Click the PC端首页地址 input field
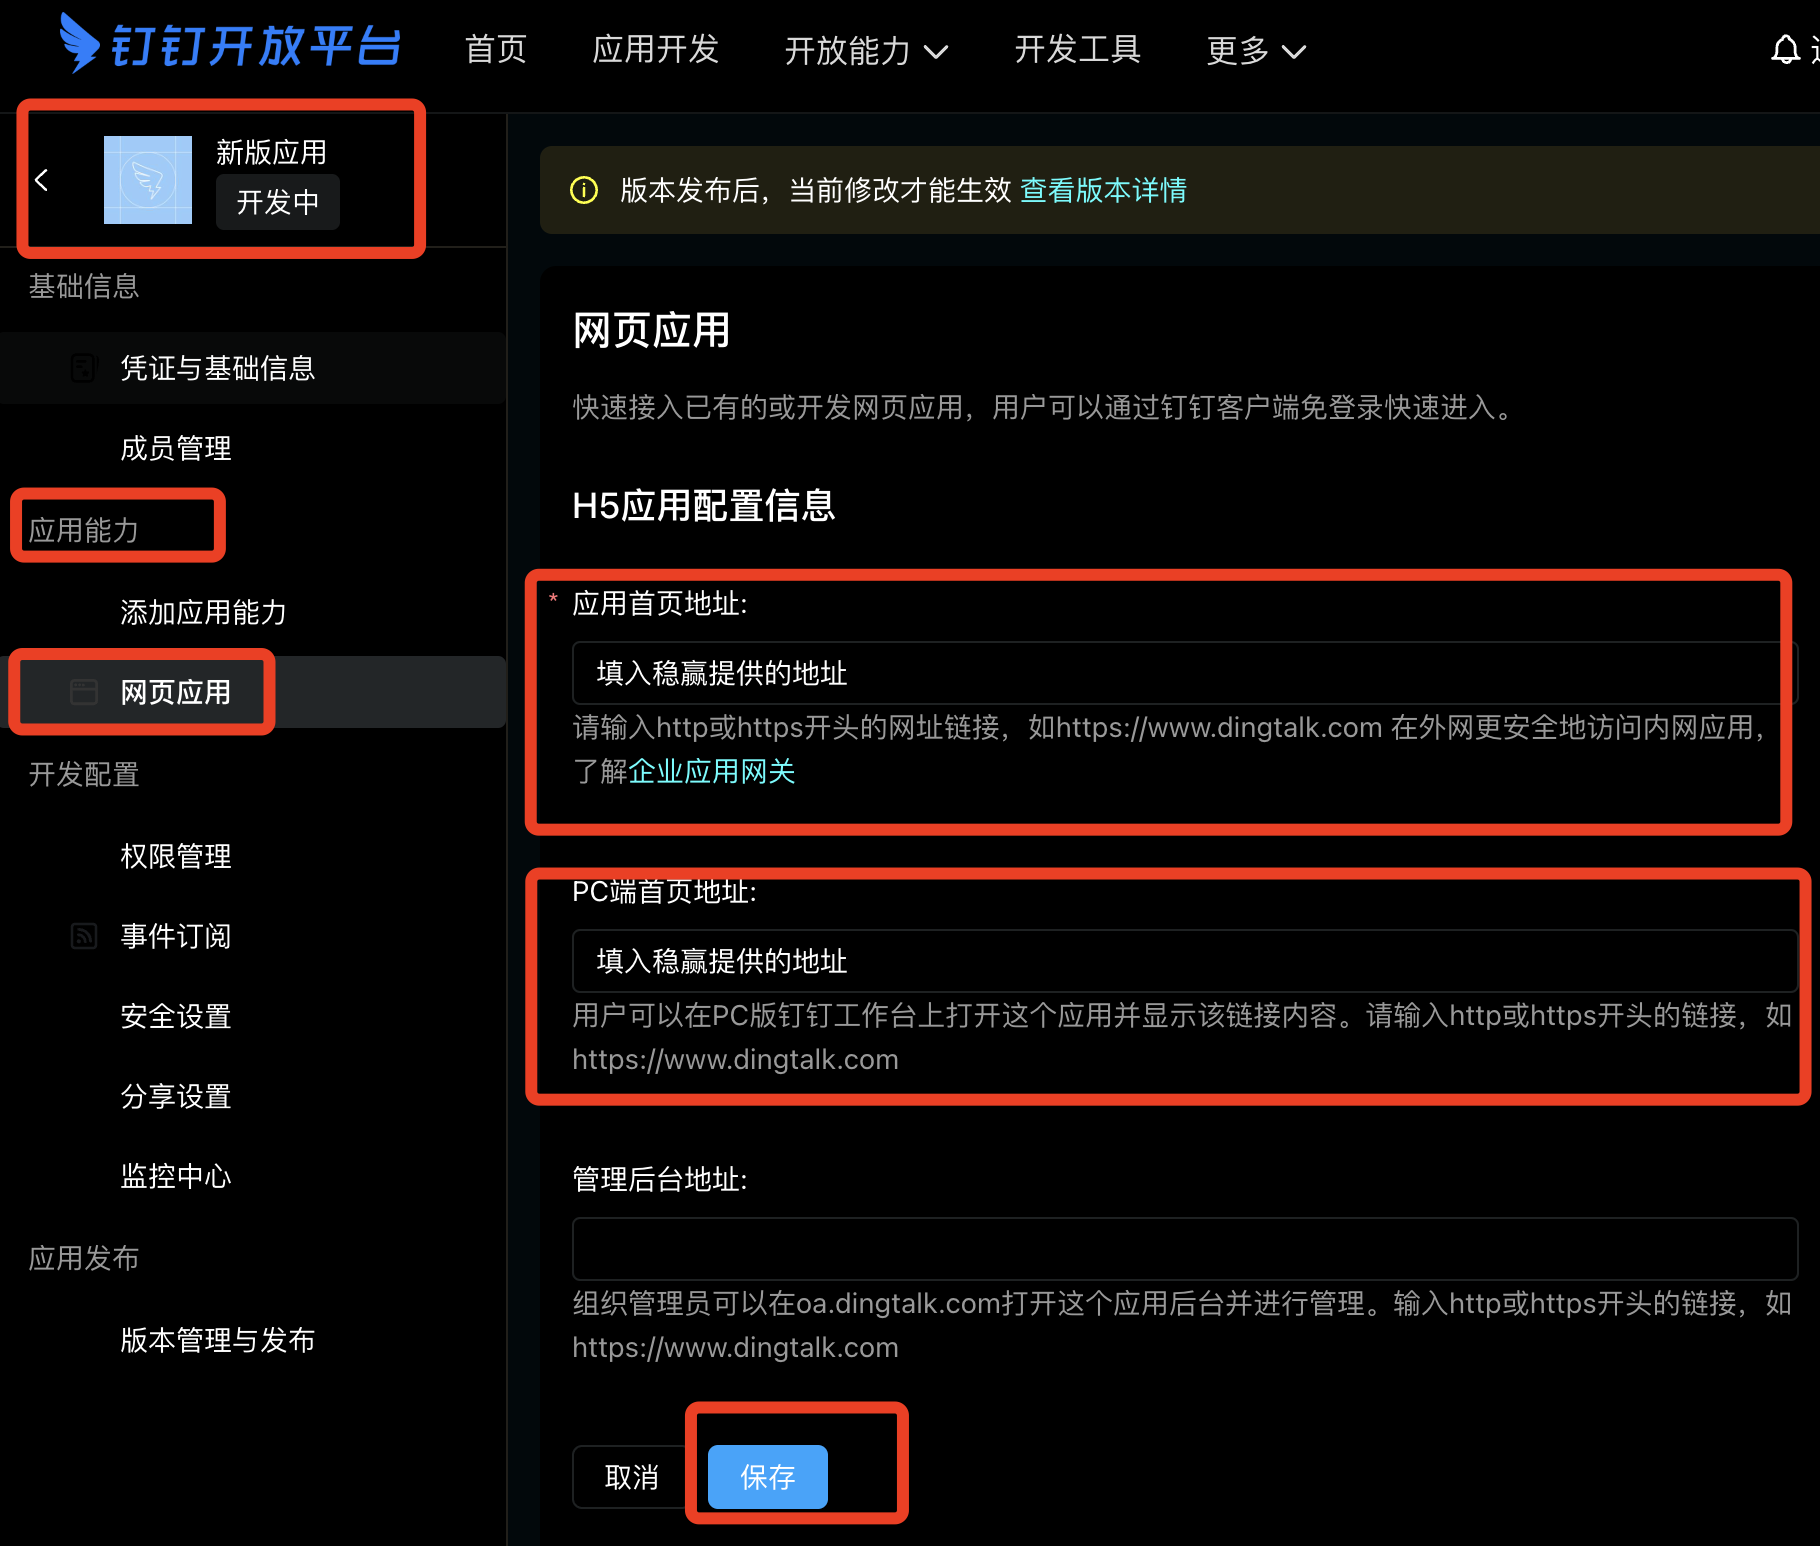 click(1185, 961)
